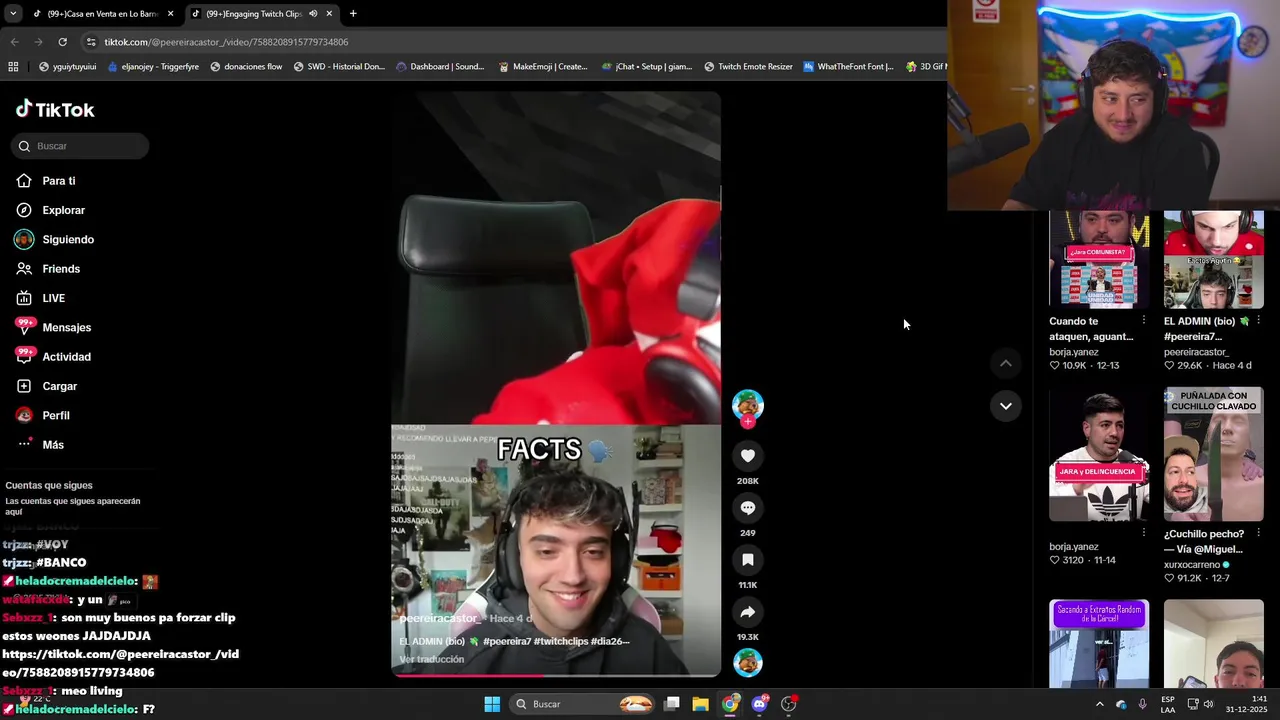
Task: Click xurxocarreno author name
Action: click(1192, 564)
